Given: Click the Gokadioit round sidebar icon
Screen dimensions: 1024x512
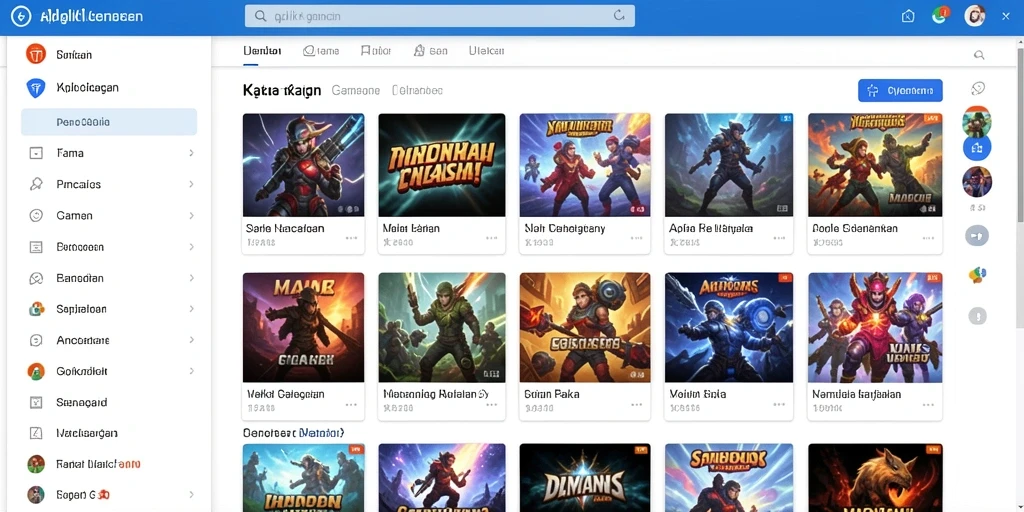Looking at the screenshot, I should pyautogui.click(x=36, y=371).
